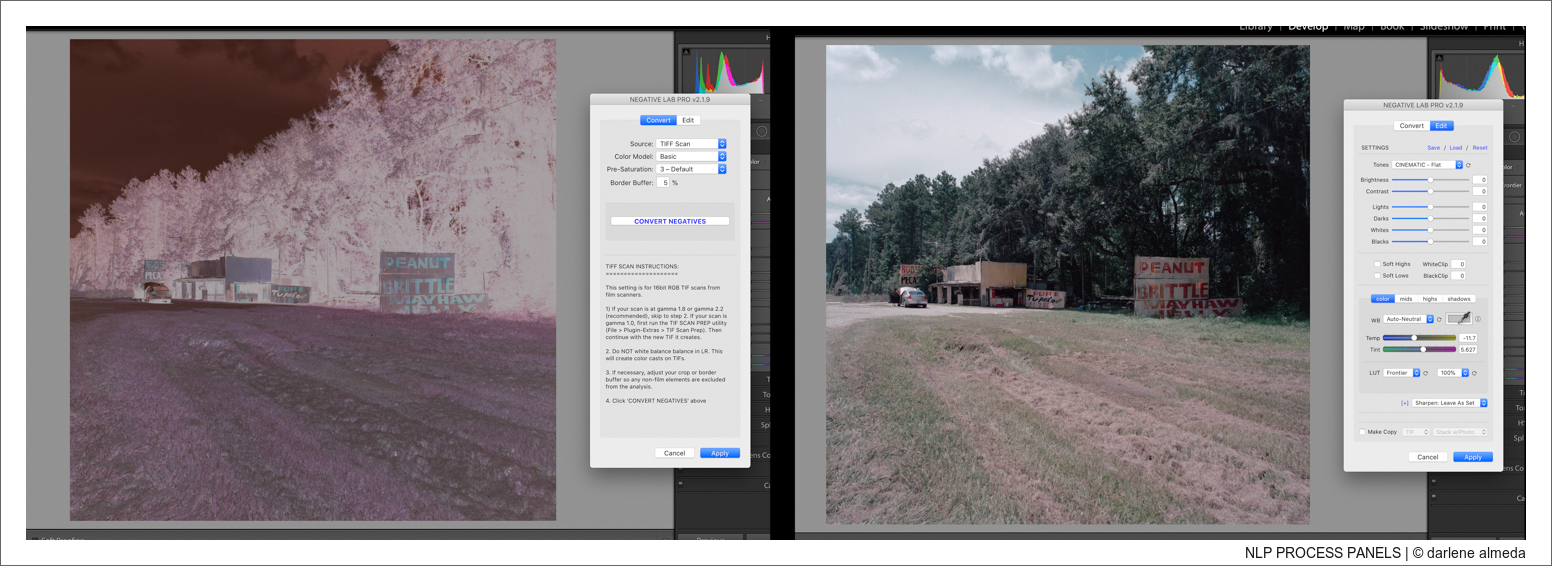Click the Load settings link

click(x=1456, y=148)
